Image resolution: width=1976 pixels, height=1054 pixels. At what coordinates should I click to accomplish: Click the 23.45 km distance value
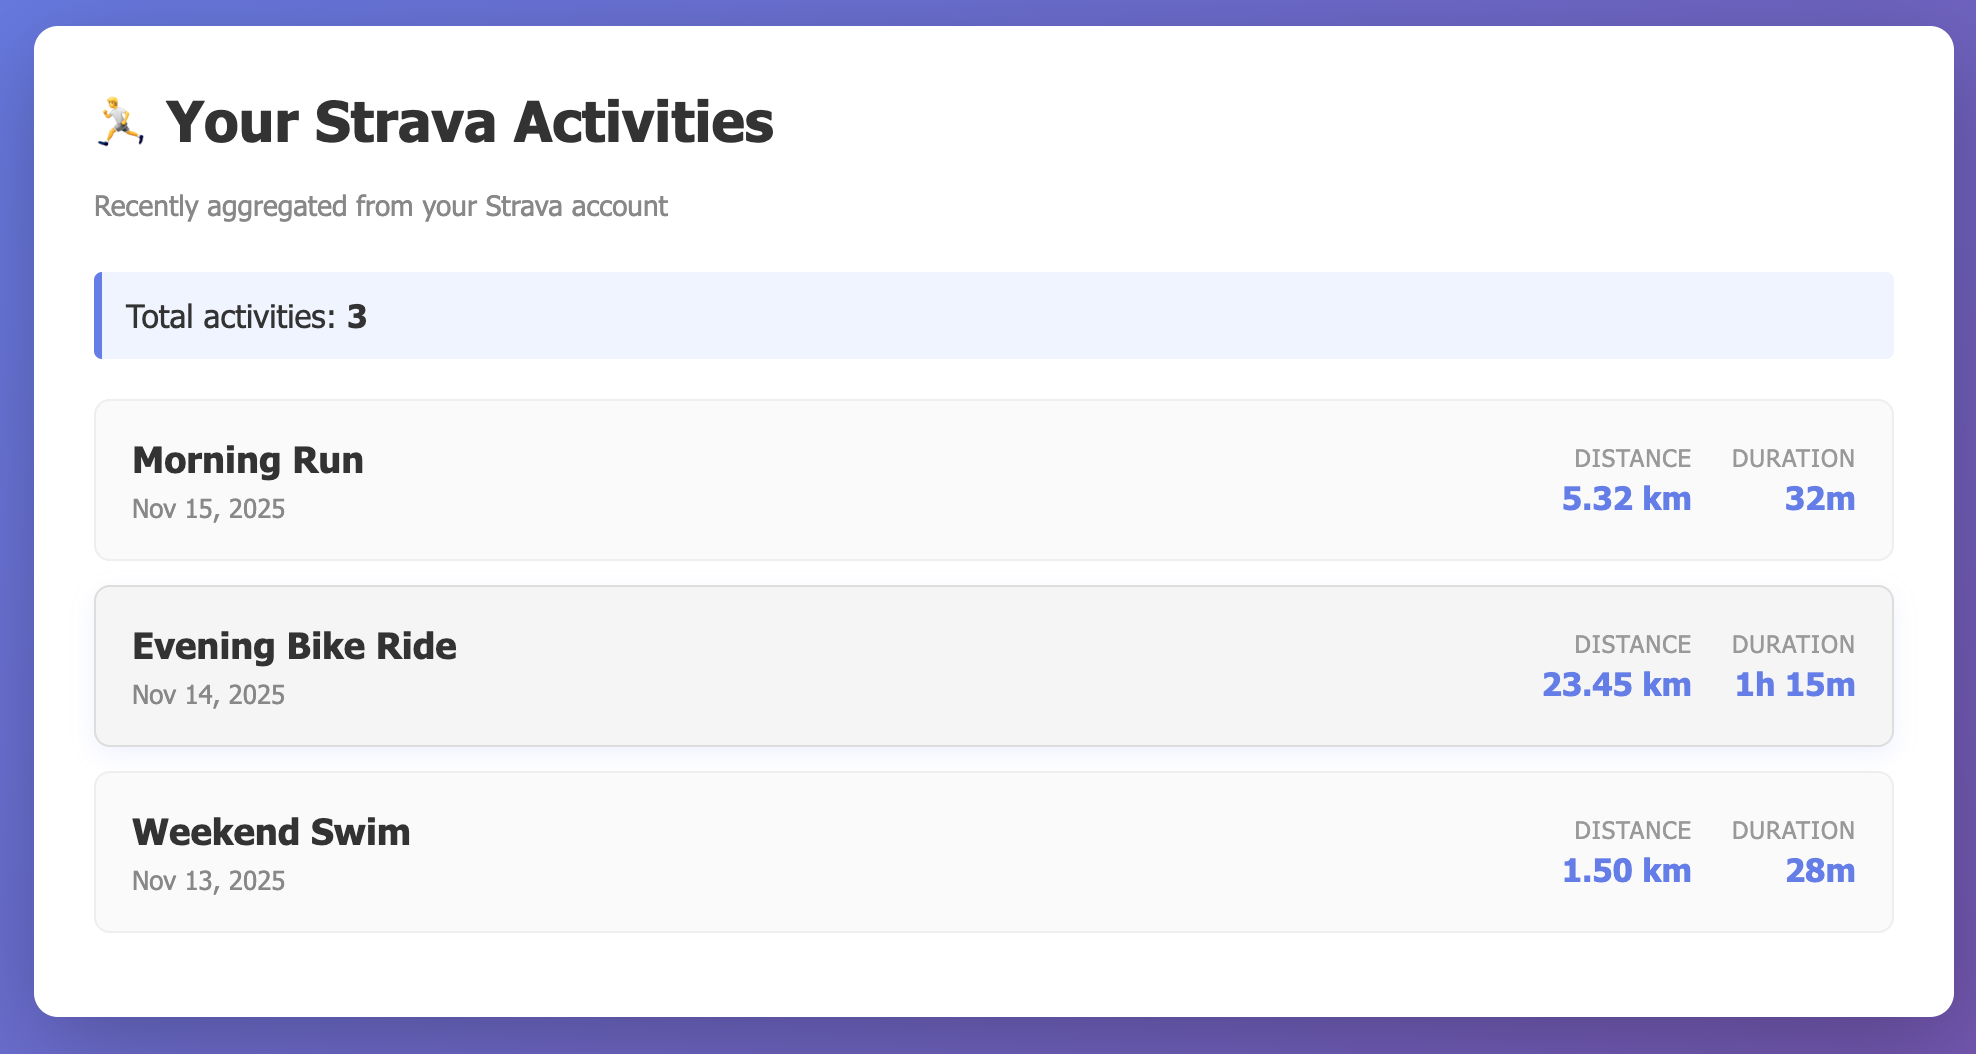[x=1616, y=684]
